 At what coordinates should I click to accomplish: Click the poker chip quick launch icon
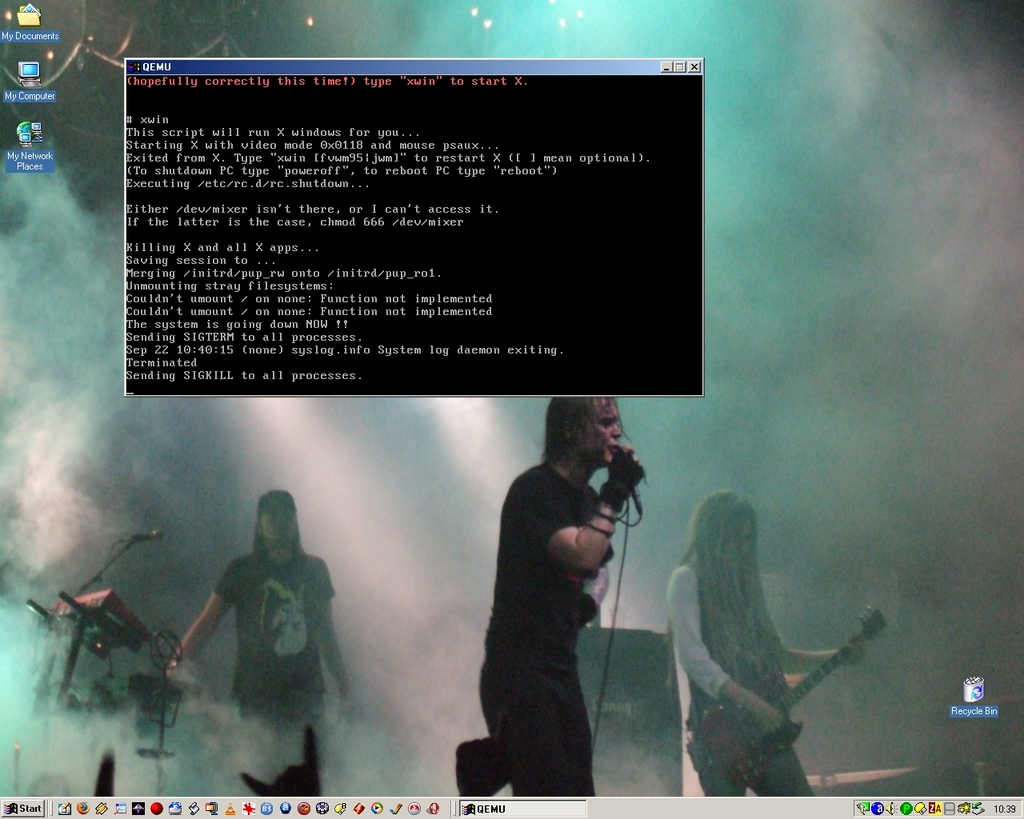point(322,809)
